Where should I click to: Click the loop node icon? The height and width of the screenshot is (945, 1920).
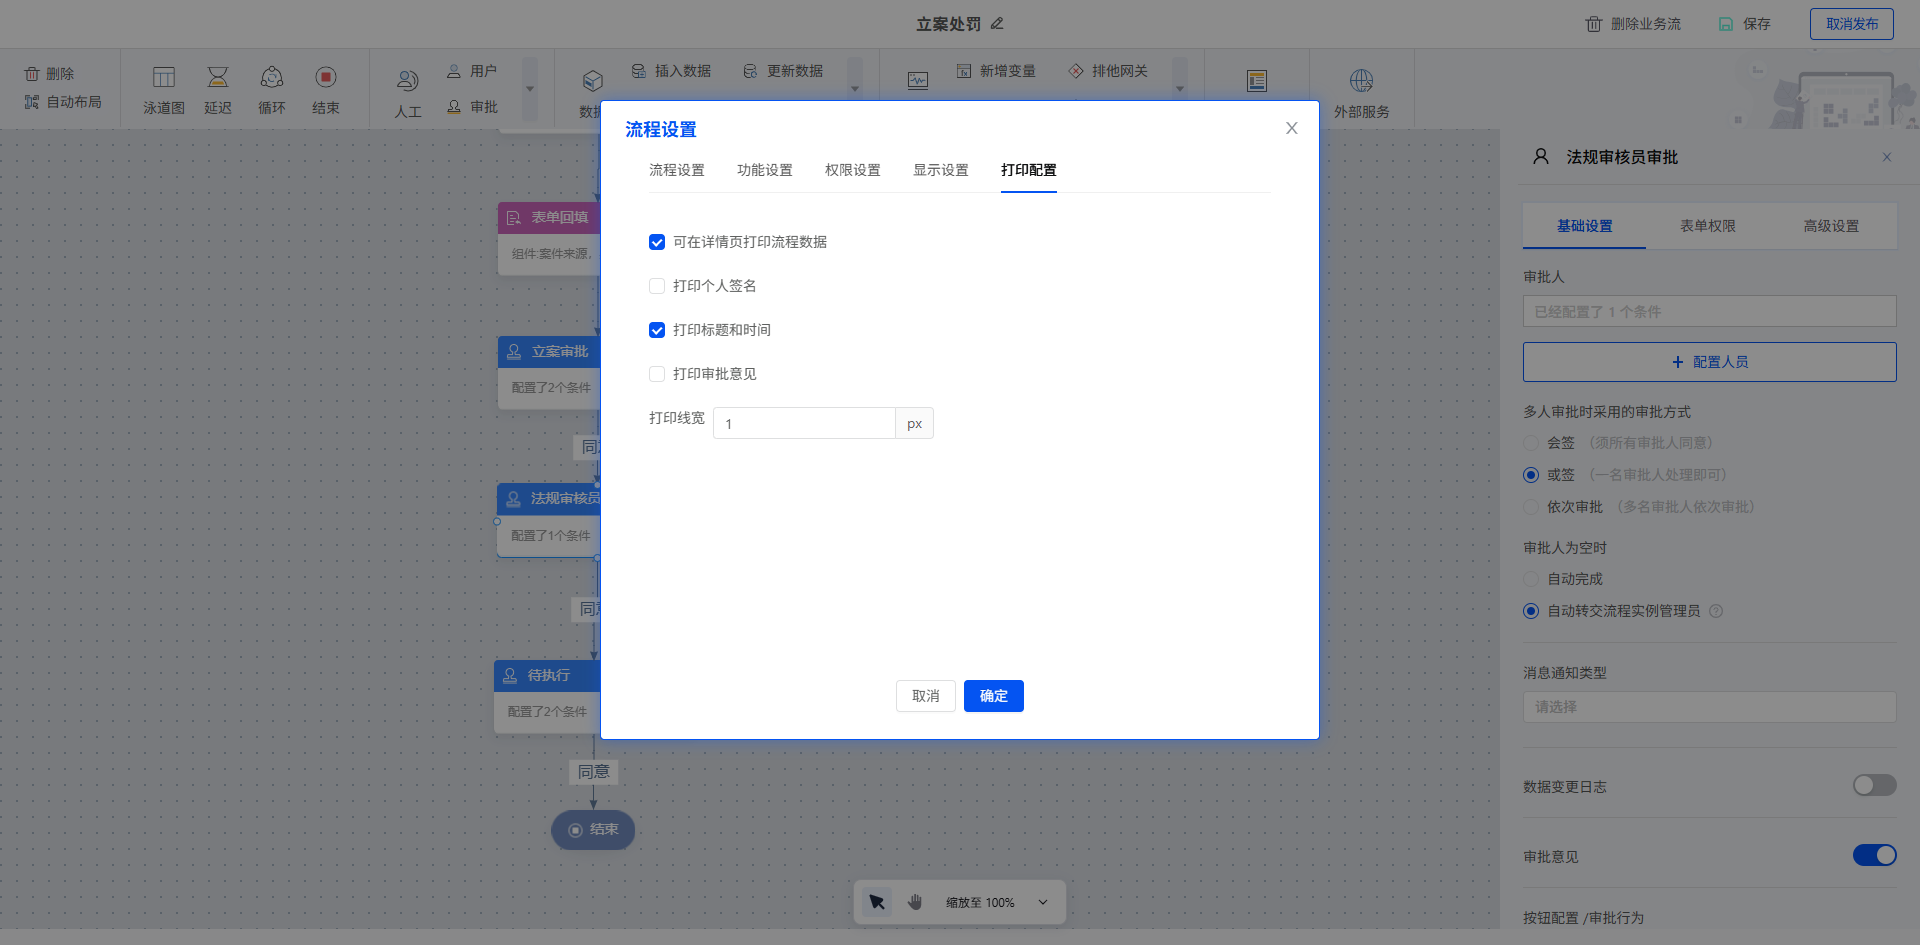pos(272,78)
